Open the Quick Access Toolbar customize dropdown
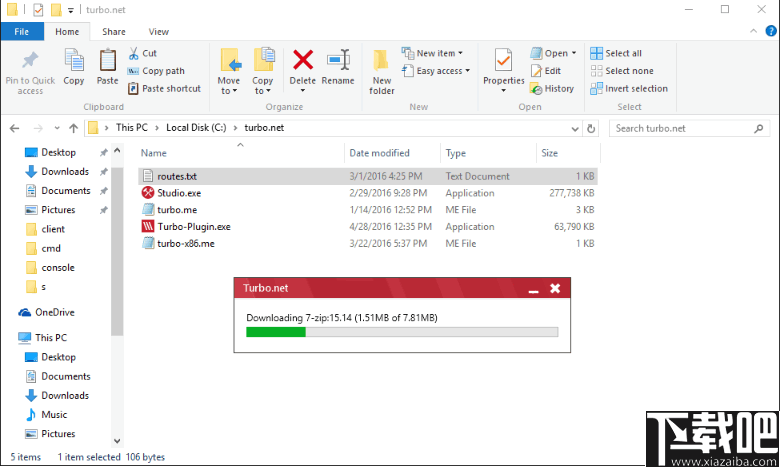Screen dimensions: 781x467 coord(71,10)
